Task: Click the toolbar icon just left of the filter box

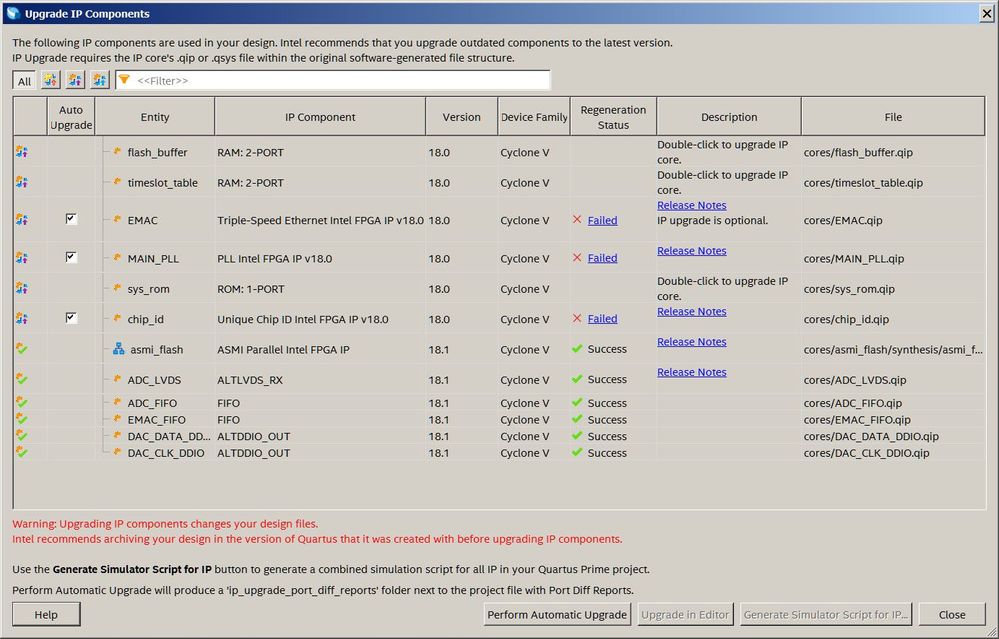Action: [99, 80]
